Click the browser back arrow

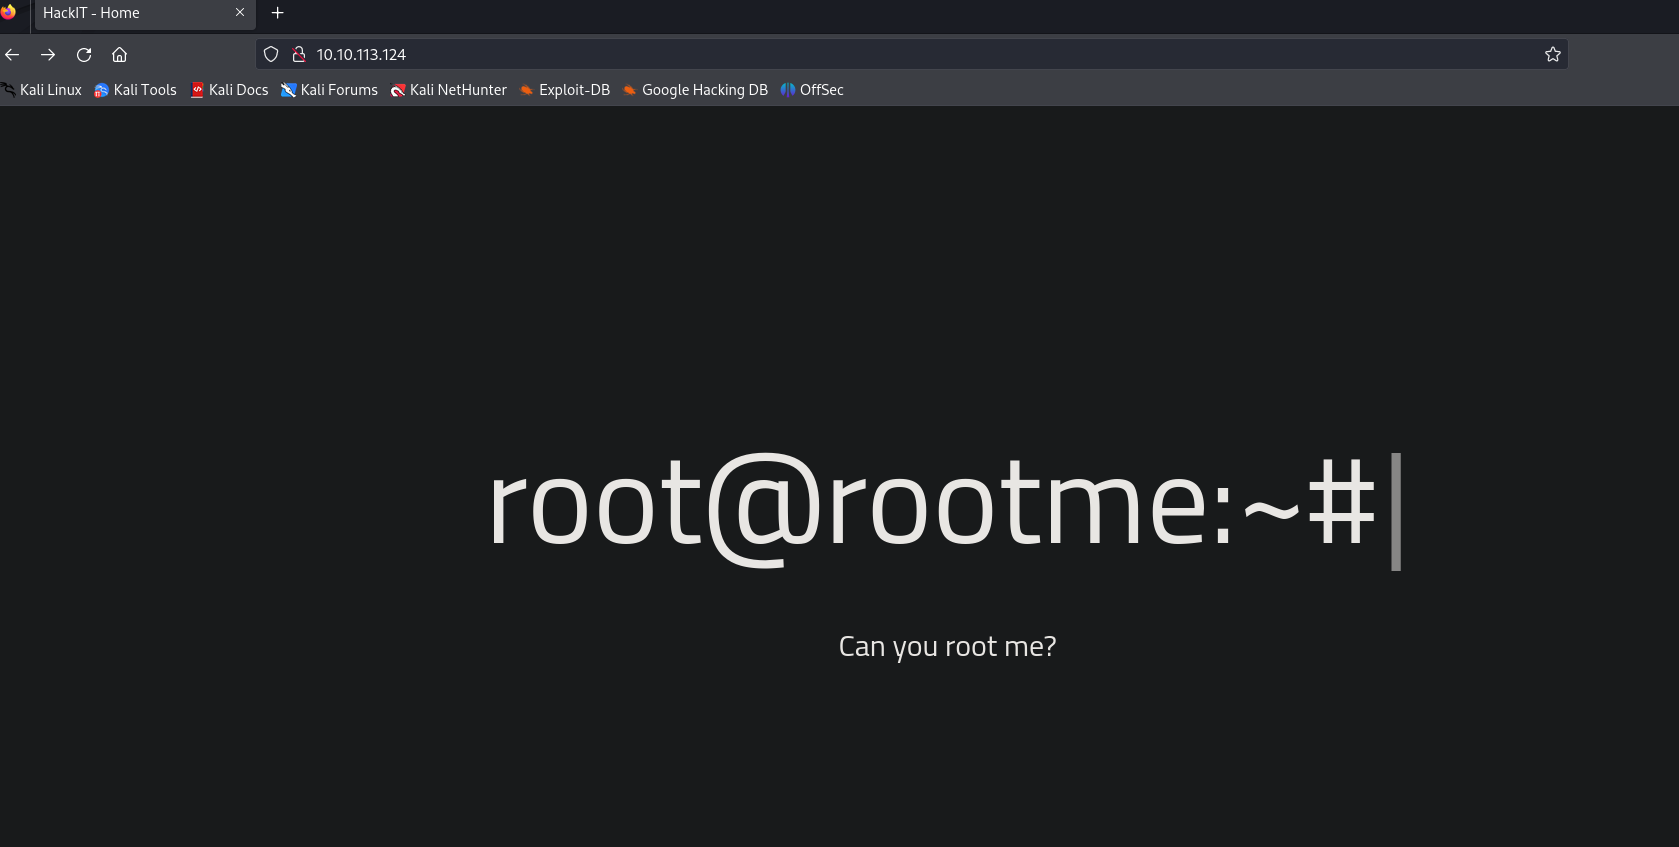tap(12, 55)
